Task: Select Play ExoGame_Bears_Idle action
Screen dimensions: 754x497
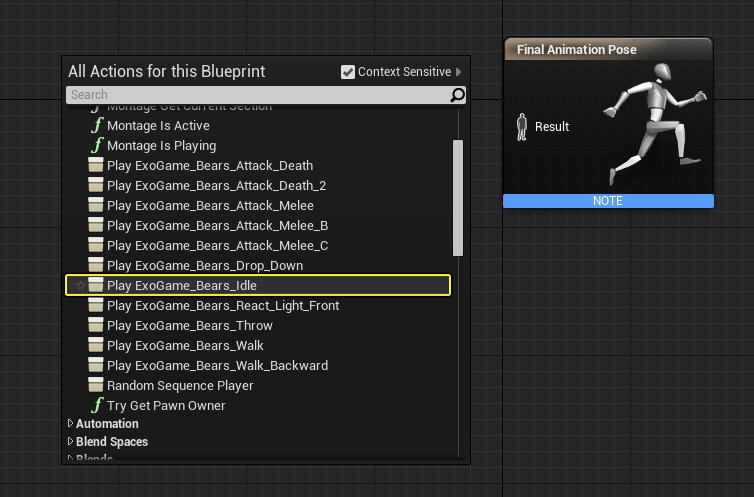Action: pos(182,286)
